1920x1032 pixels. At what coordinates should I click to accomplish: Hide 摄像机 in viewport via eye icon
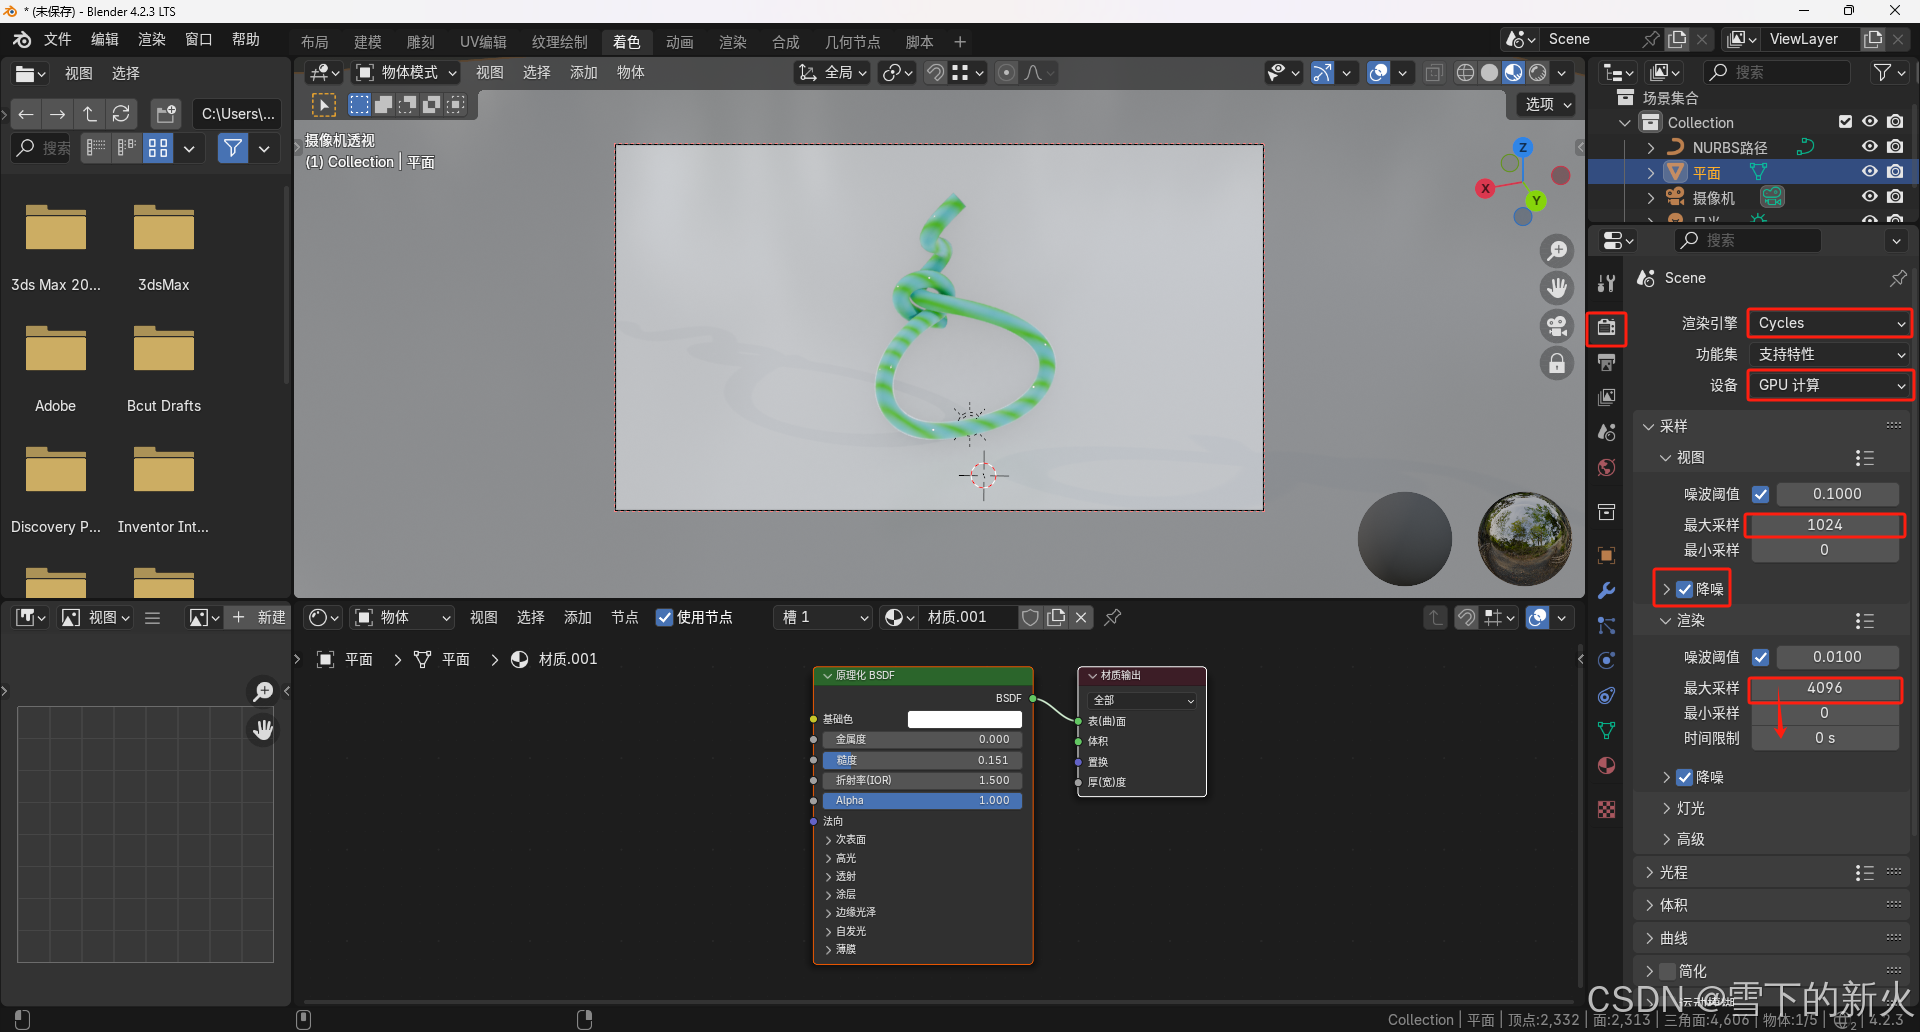1869,197
